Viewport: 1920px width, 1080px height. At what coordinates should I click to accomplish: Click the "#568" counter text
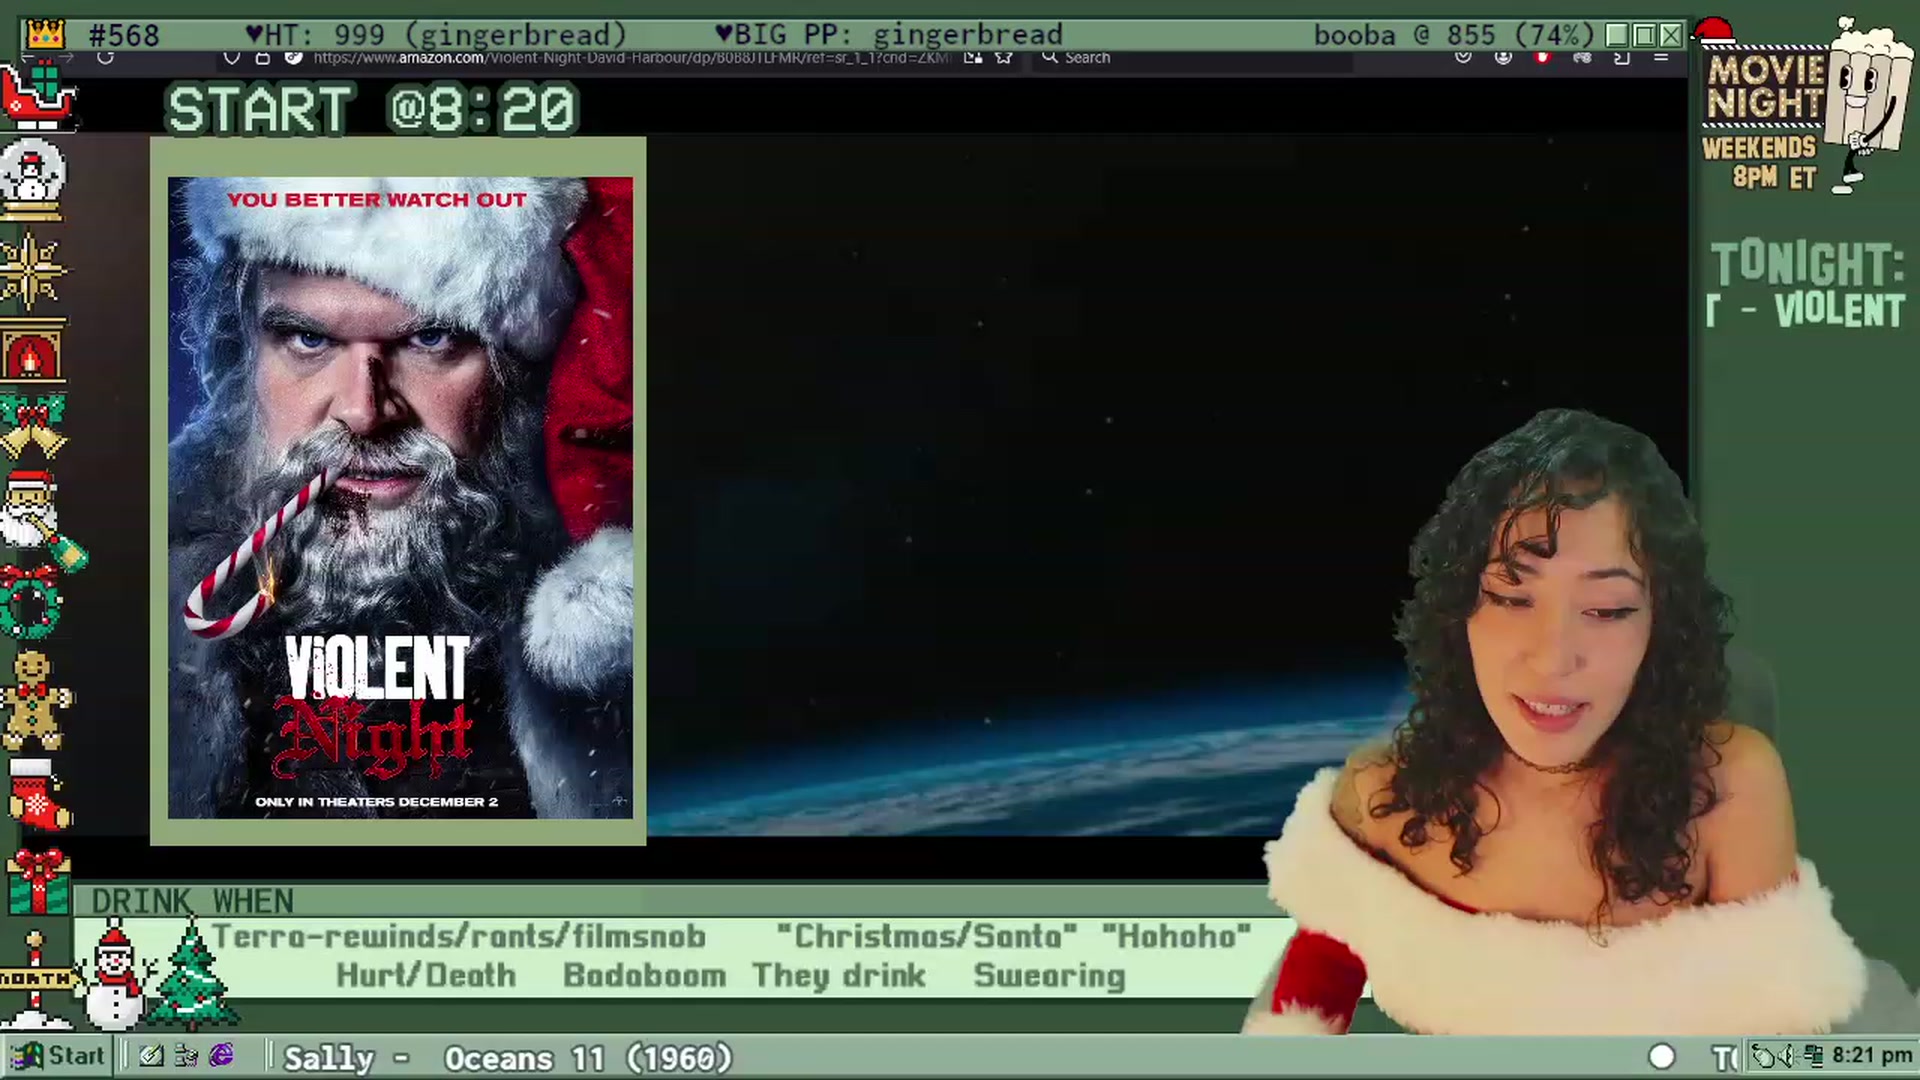tap(123, 36)
